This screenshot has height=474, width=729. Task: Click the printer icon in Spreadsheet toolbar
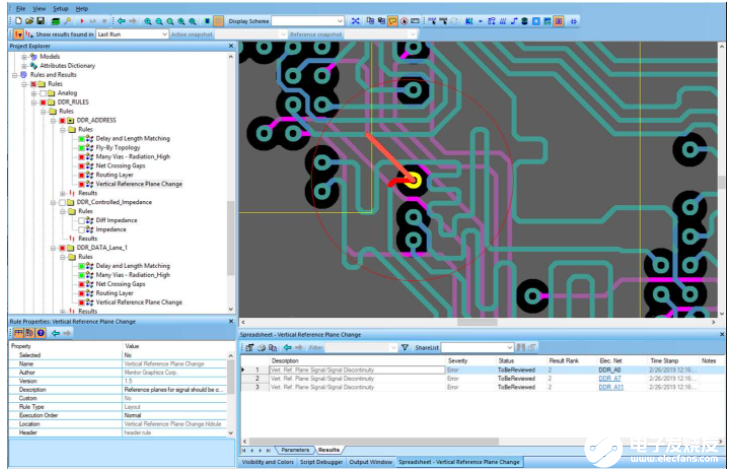coord(261,347)
